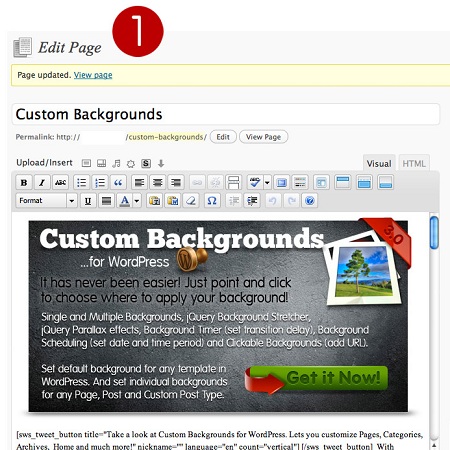Add an image via the Upload/Insert icon
The image size is (450, 450).
click(86, 163)
